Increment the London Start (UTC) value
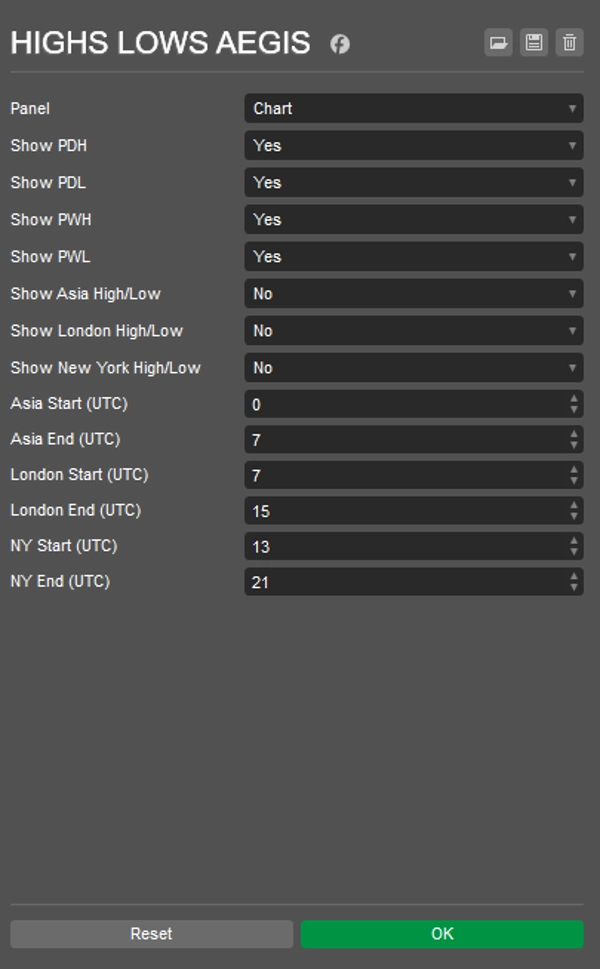 (x=572, y=472)
